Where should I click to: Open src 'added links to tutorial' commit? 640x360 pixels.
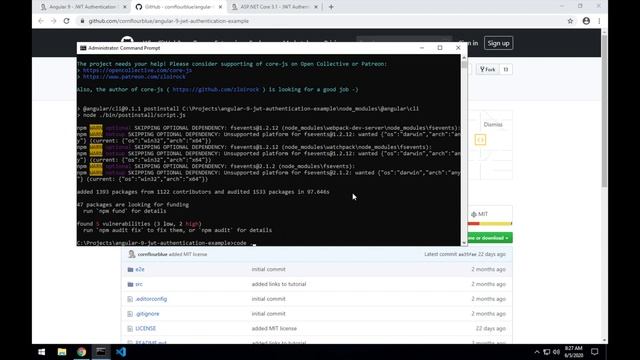pyautogui.click(x=279, y=284)
